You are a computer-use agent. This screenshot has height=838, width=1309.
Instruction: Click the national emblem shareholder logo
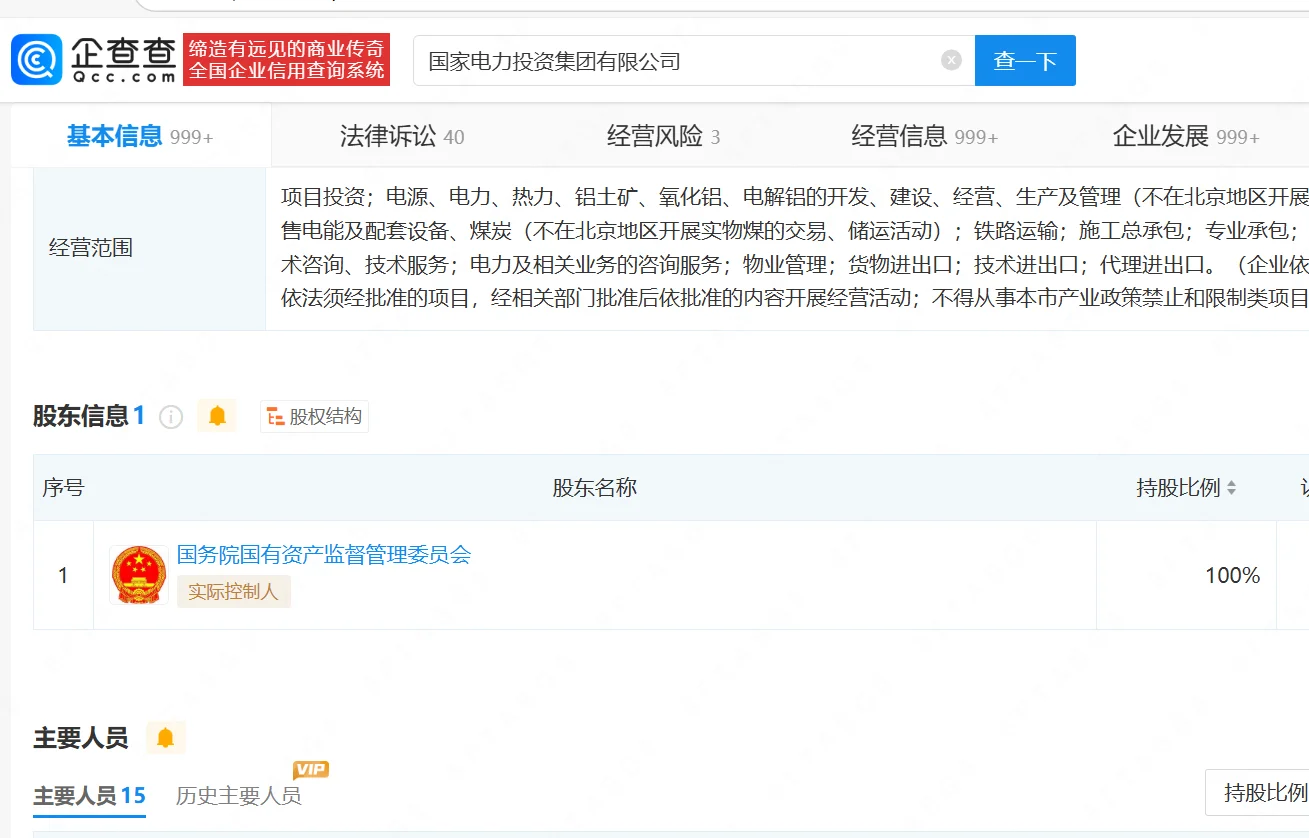click(138, 575)
